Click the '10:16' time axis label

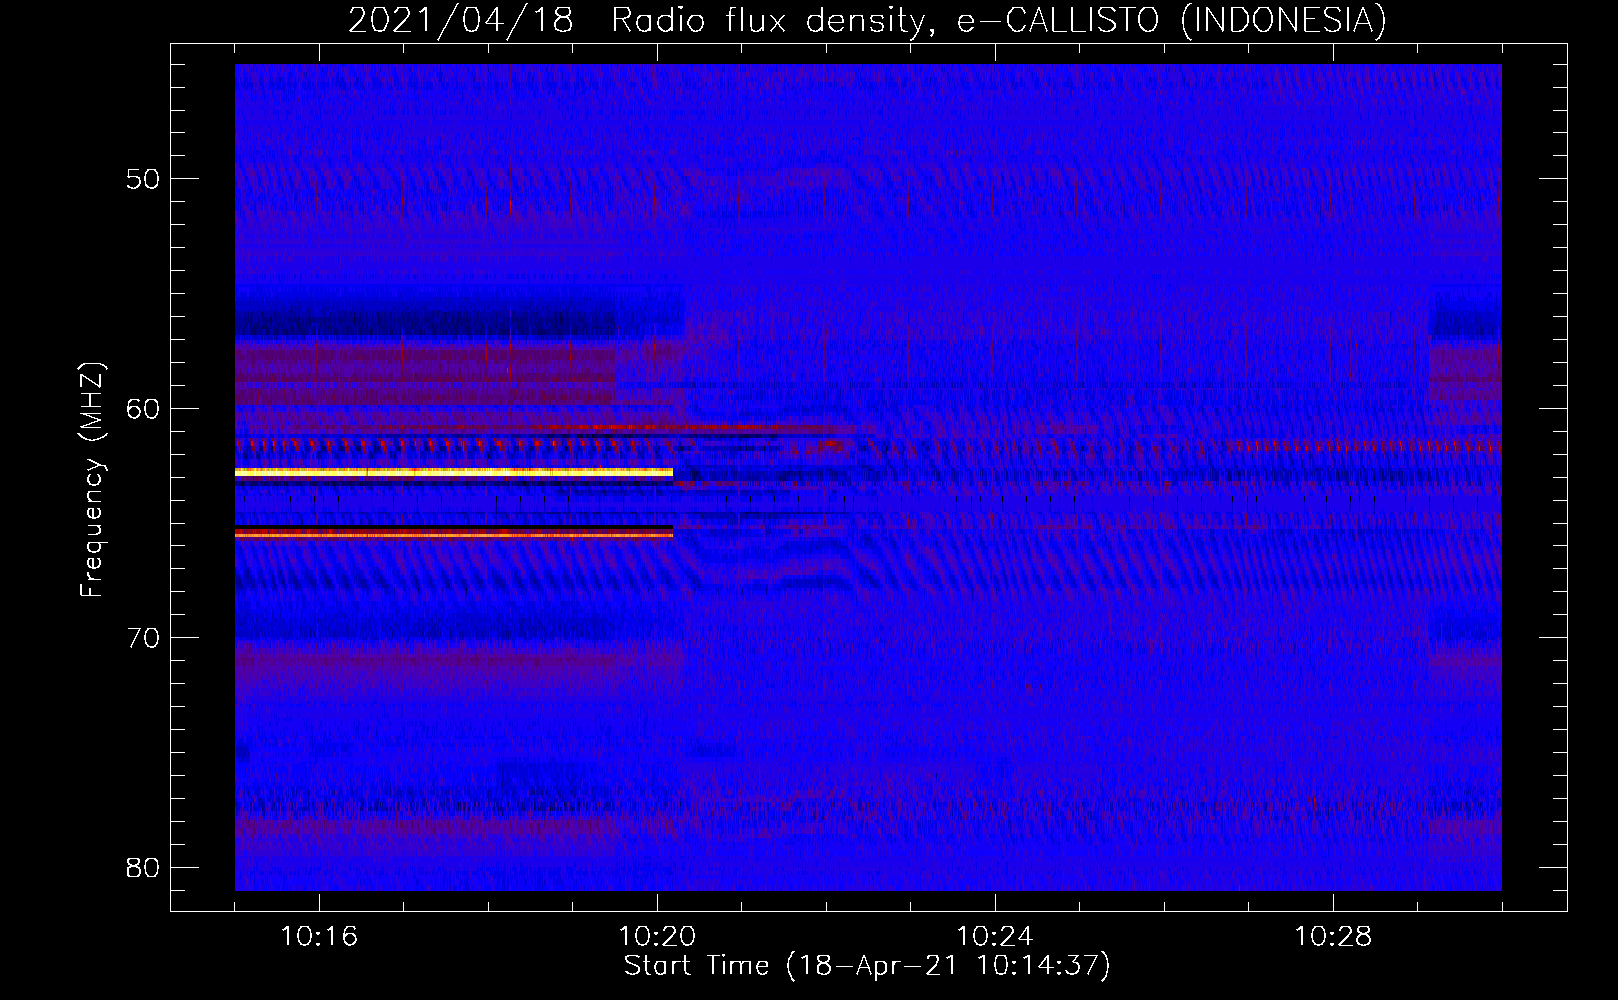click(x=319, y=936)
